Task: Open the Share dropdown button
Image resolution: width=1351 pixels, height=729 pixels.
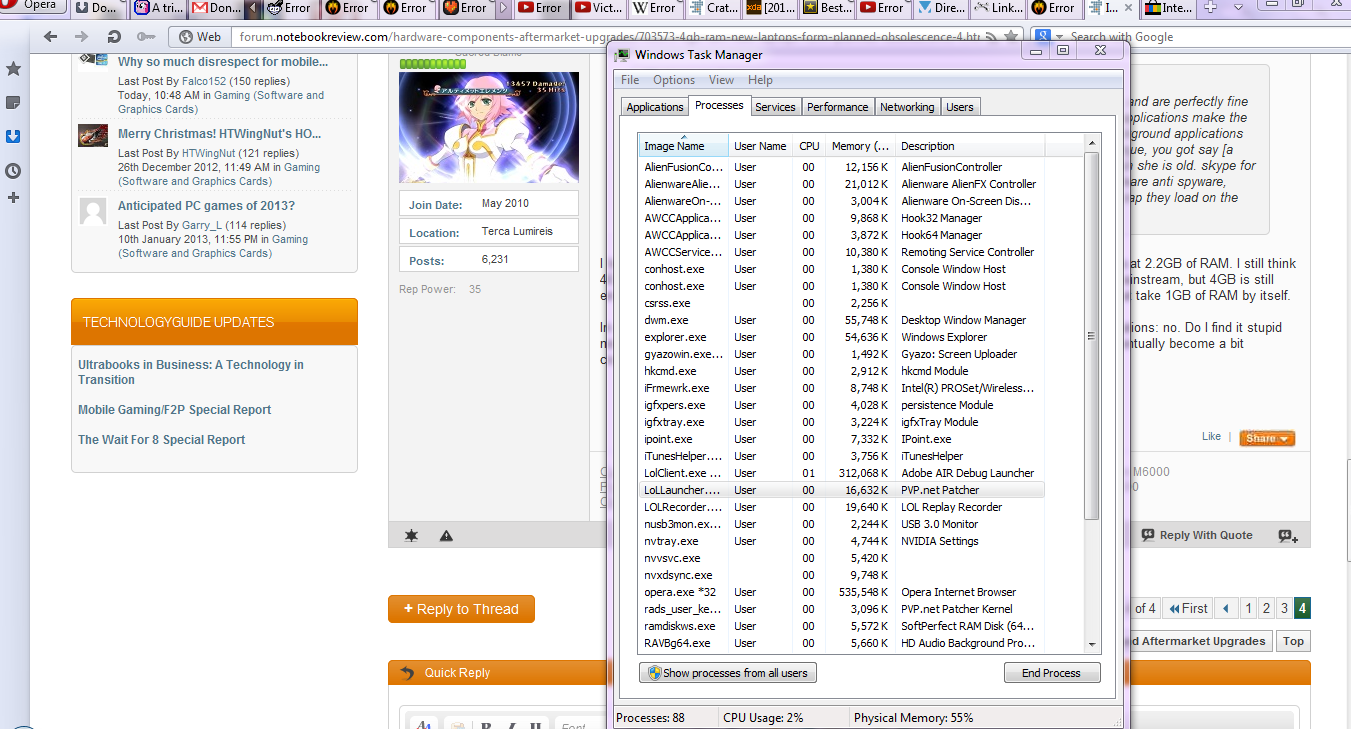Action: (x=1267, y=438)
